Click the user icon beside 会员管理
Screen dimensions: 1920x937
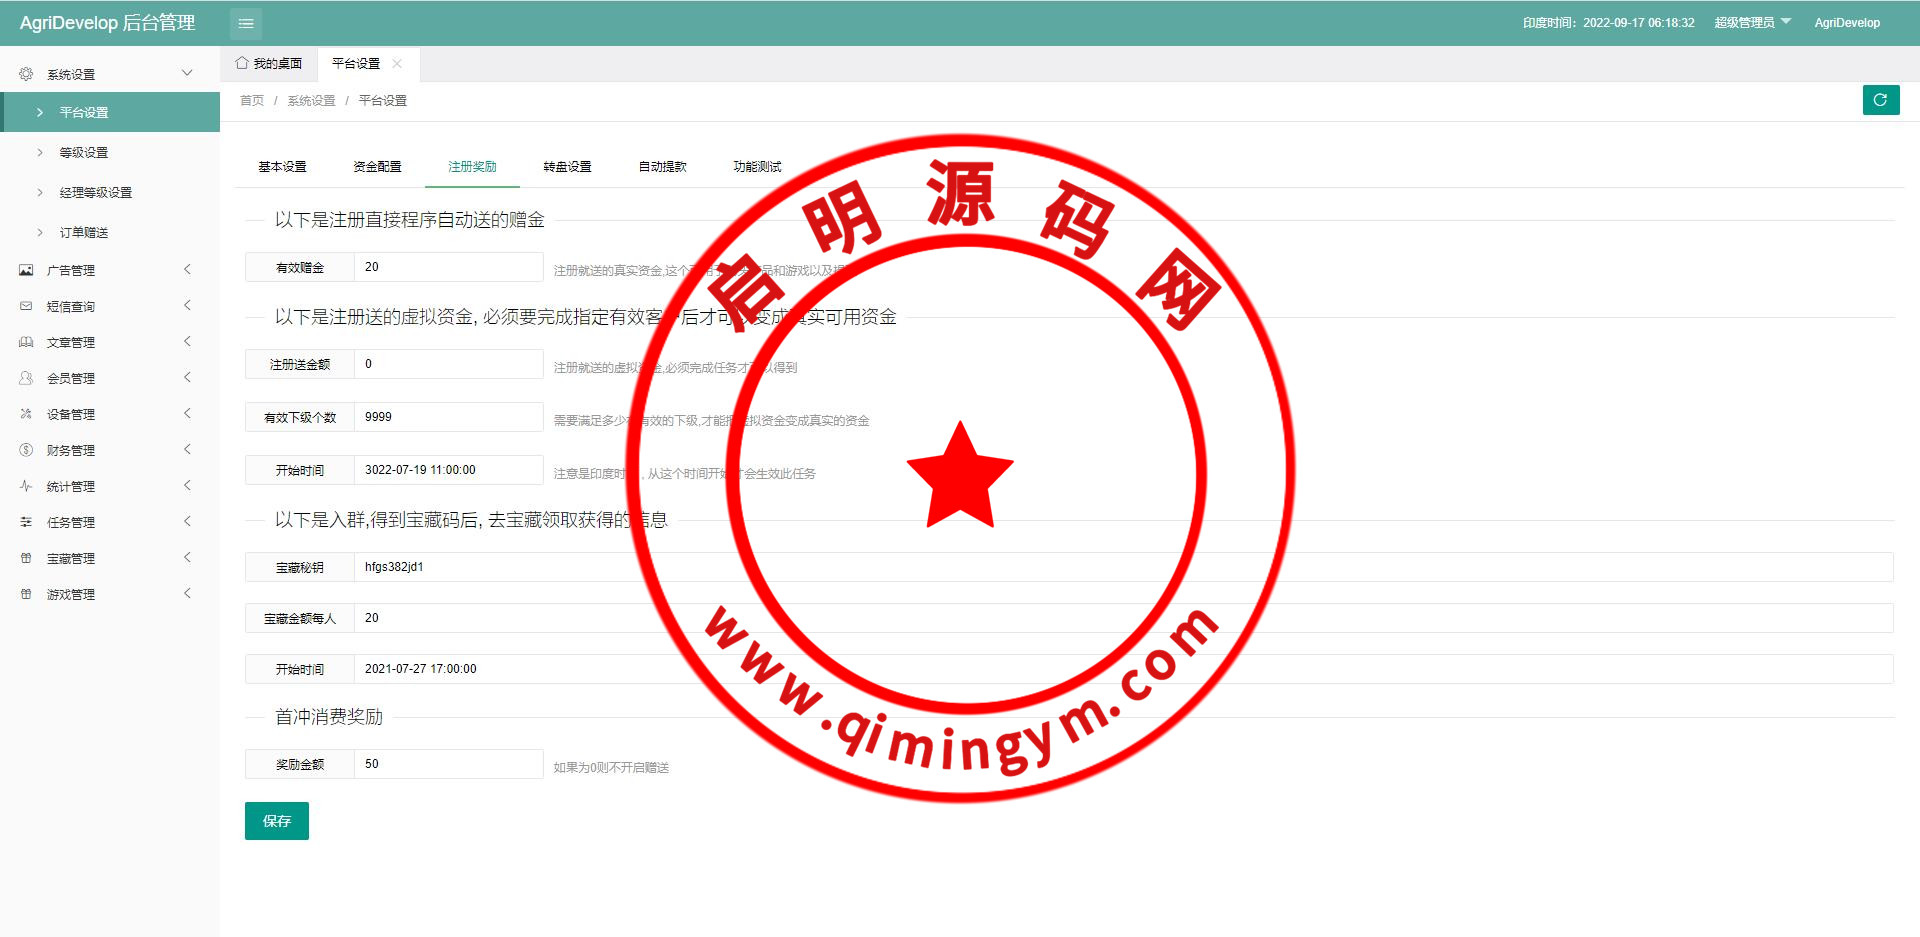click(x=26, y=378)
